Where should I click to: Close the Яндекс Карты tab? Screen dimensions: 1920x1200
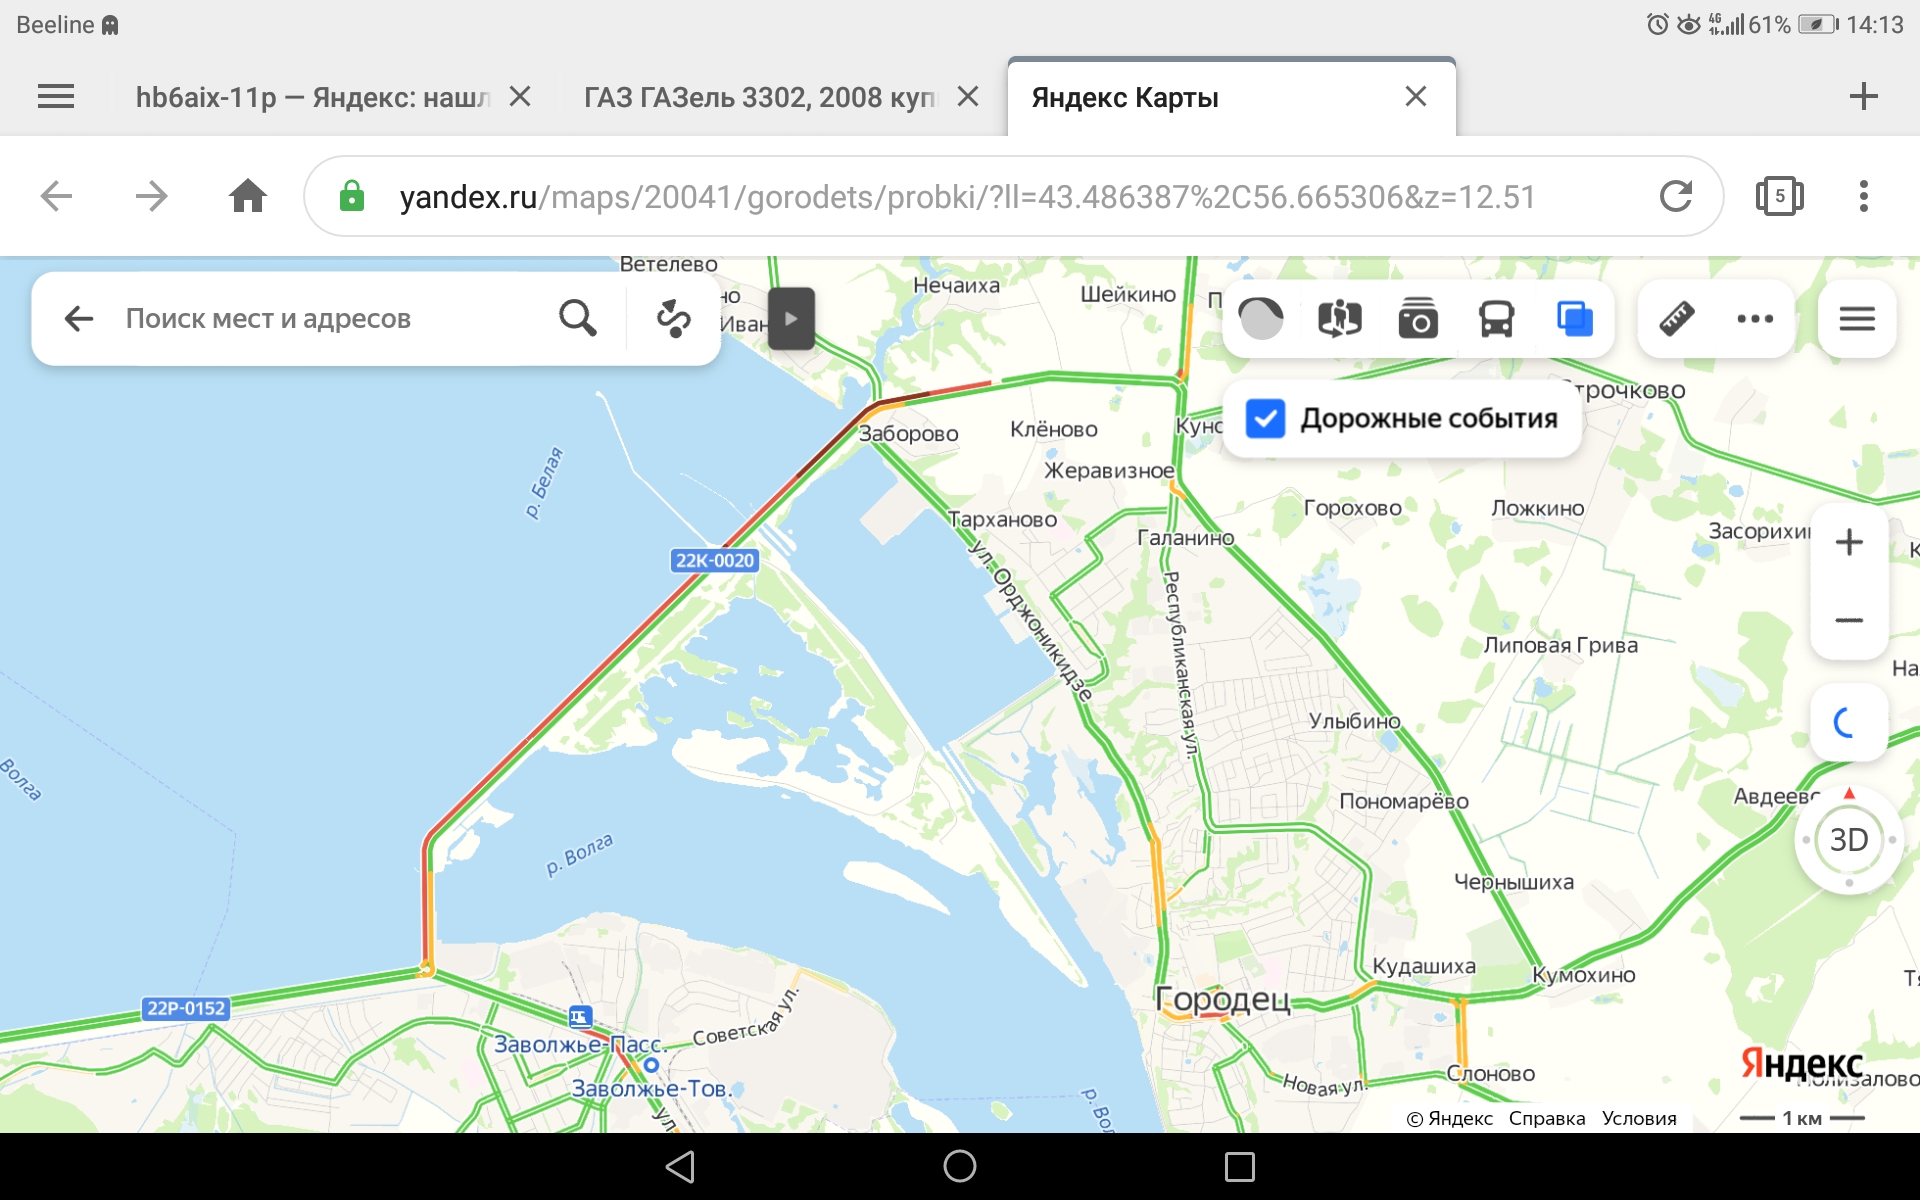(x=1416, y=97)
